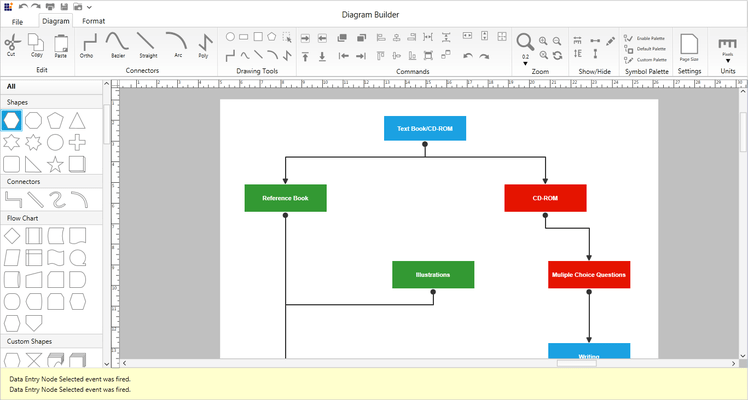This screenshot has height=400, width=748.
Task: Select the Straight connector tool
Action: point(145,41)
